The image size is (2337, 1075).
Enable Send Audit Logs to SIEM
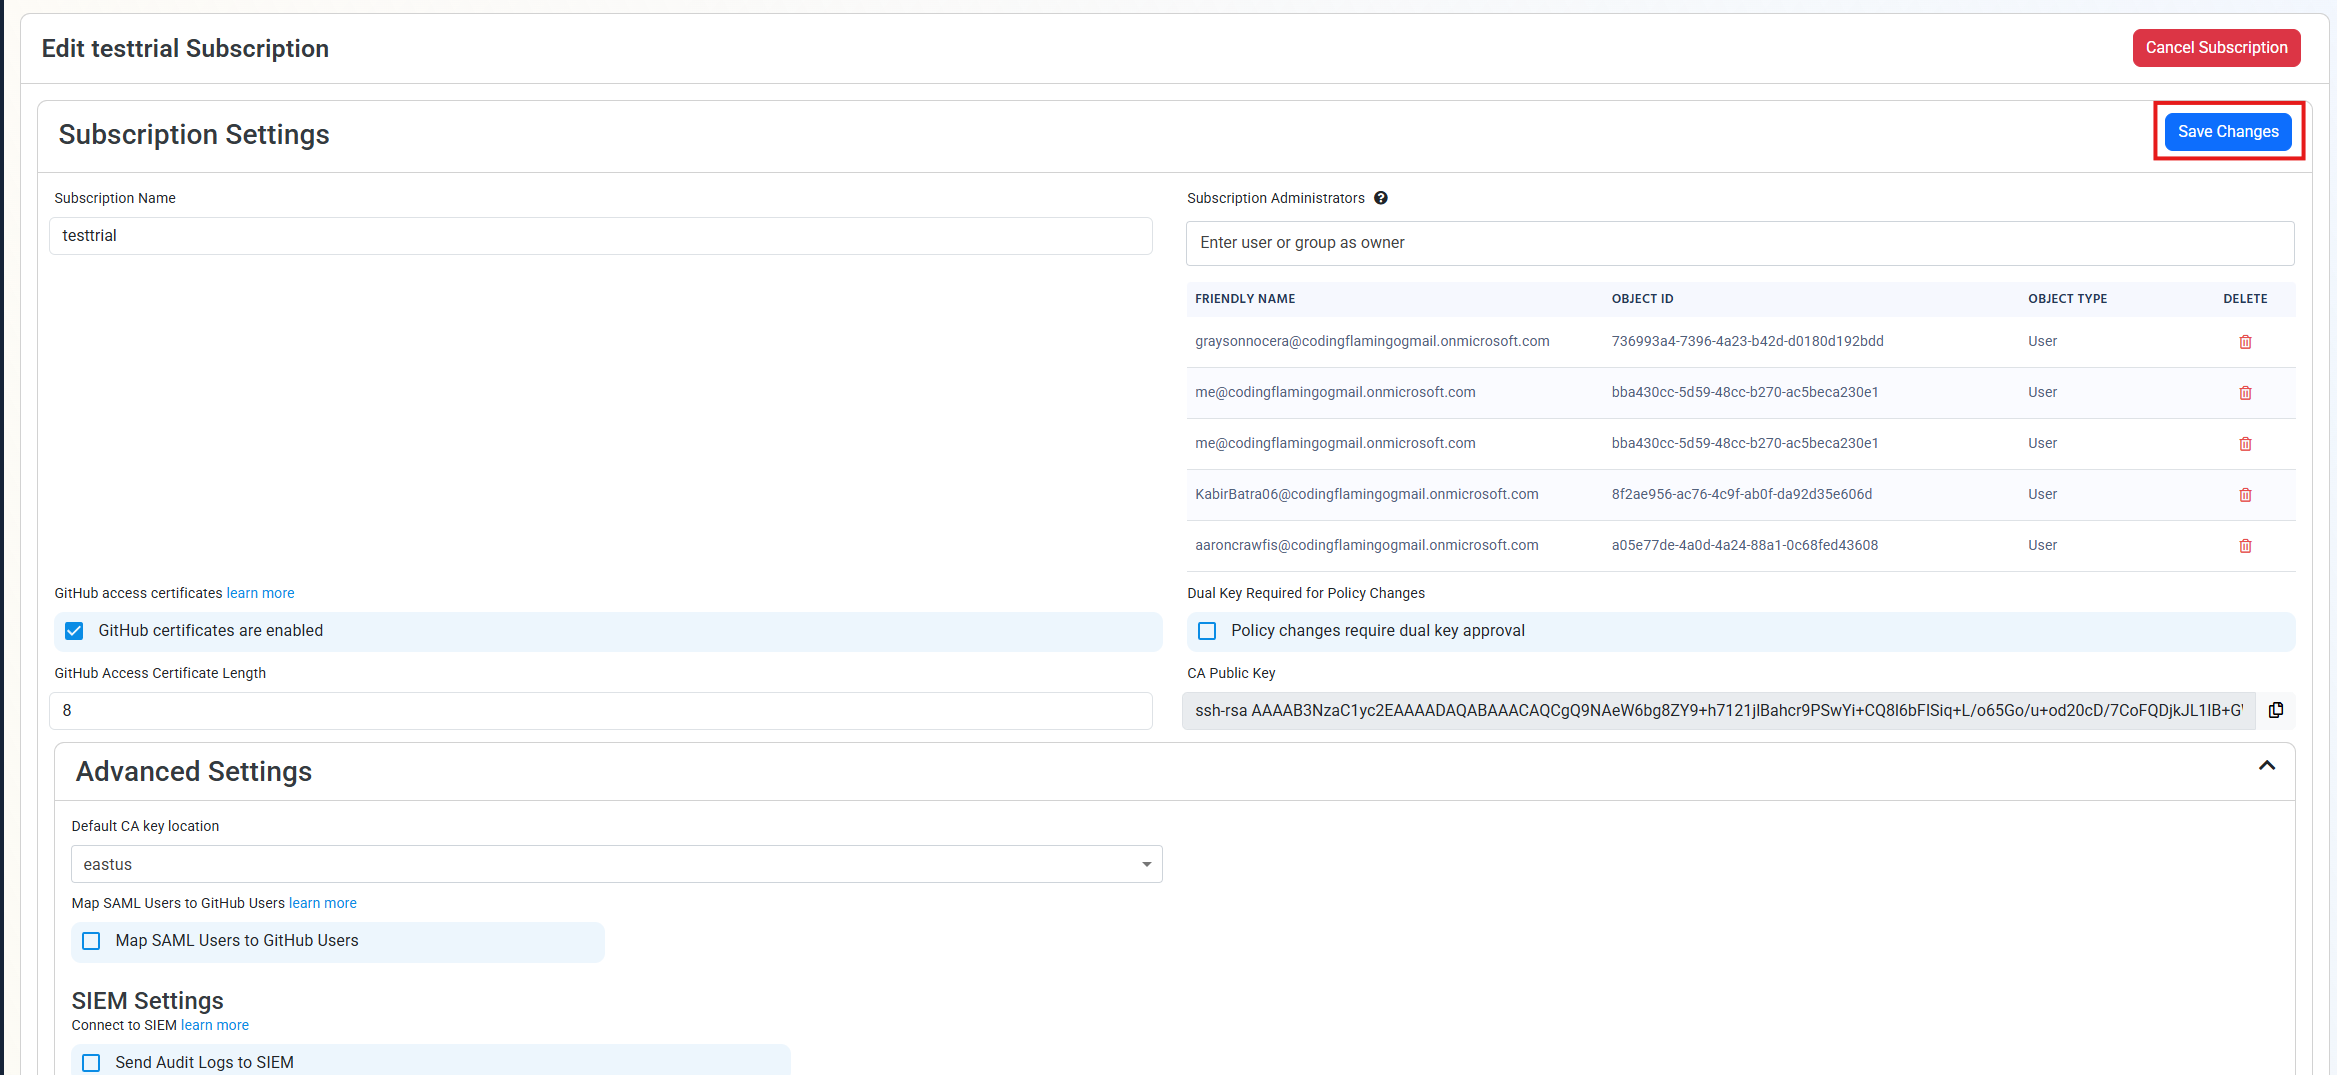91,1062
